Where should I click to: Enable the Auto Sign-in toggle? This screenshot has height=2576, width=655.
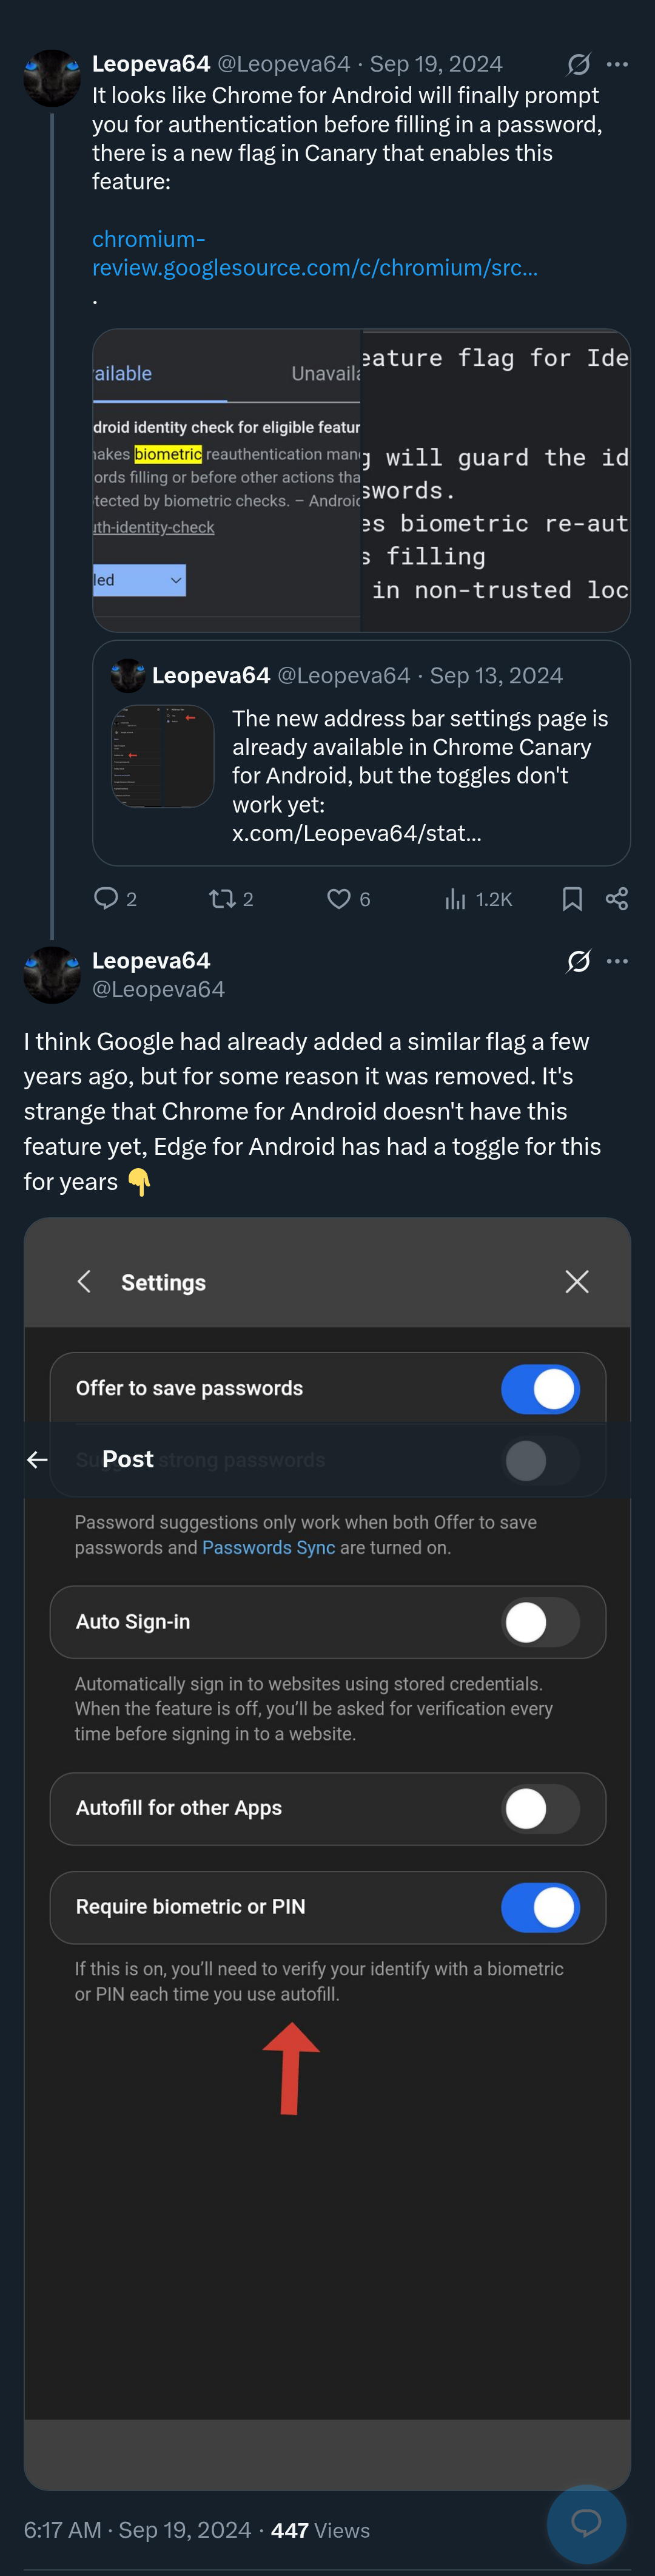point(540,1622)
